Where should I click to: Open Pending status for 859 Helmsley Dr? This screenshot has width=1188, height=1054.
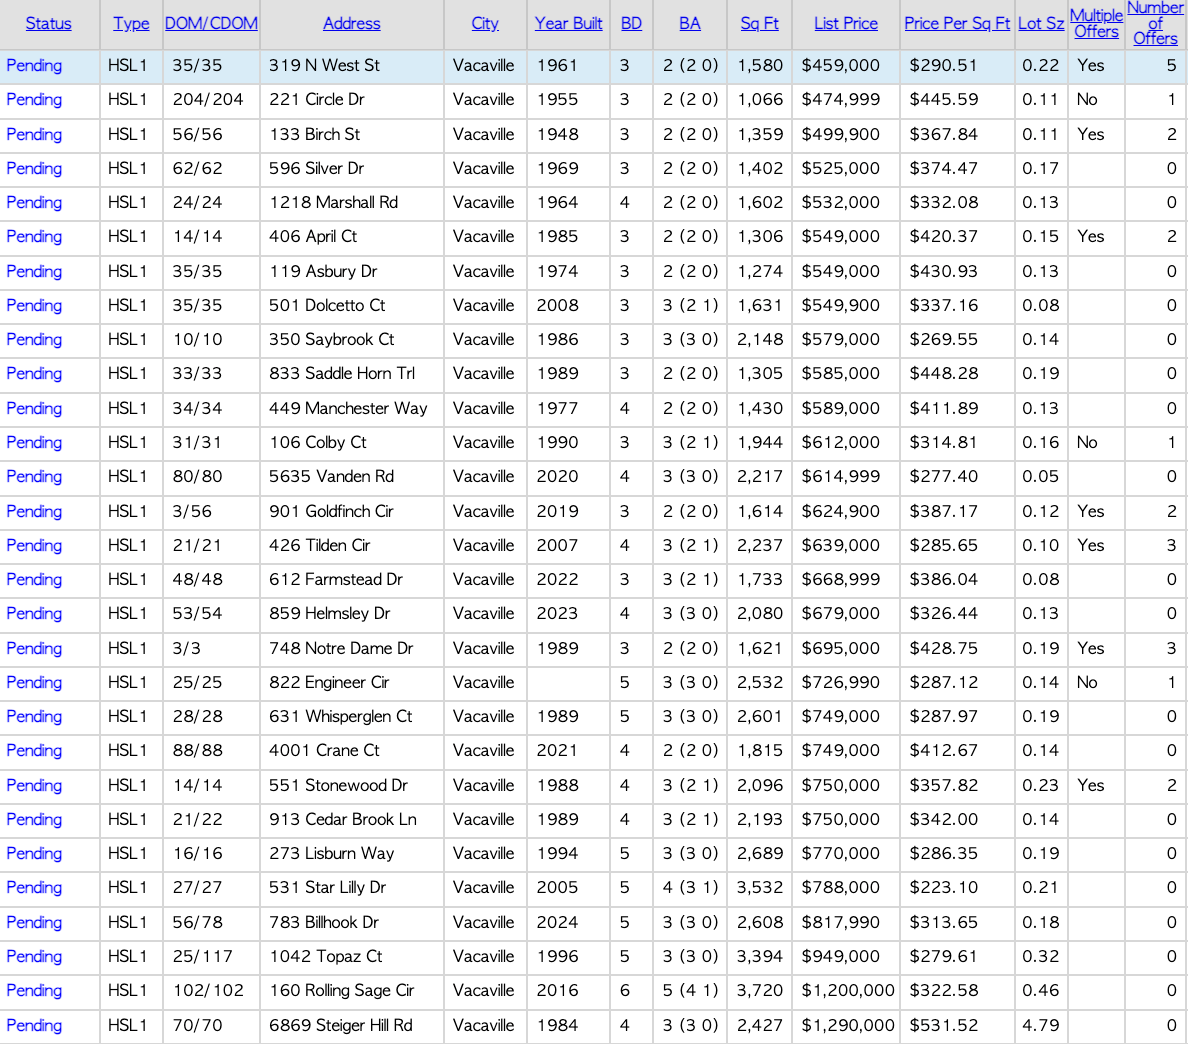(34, 614)
